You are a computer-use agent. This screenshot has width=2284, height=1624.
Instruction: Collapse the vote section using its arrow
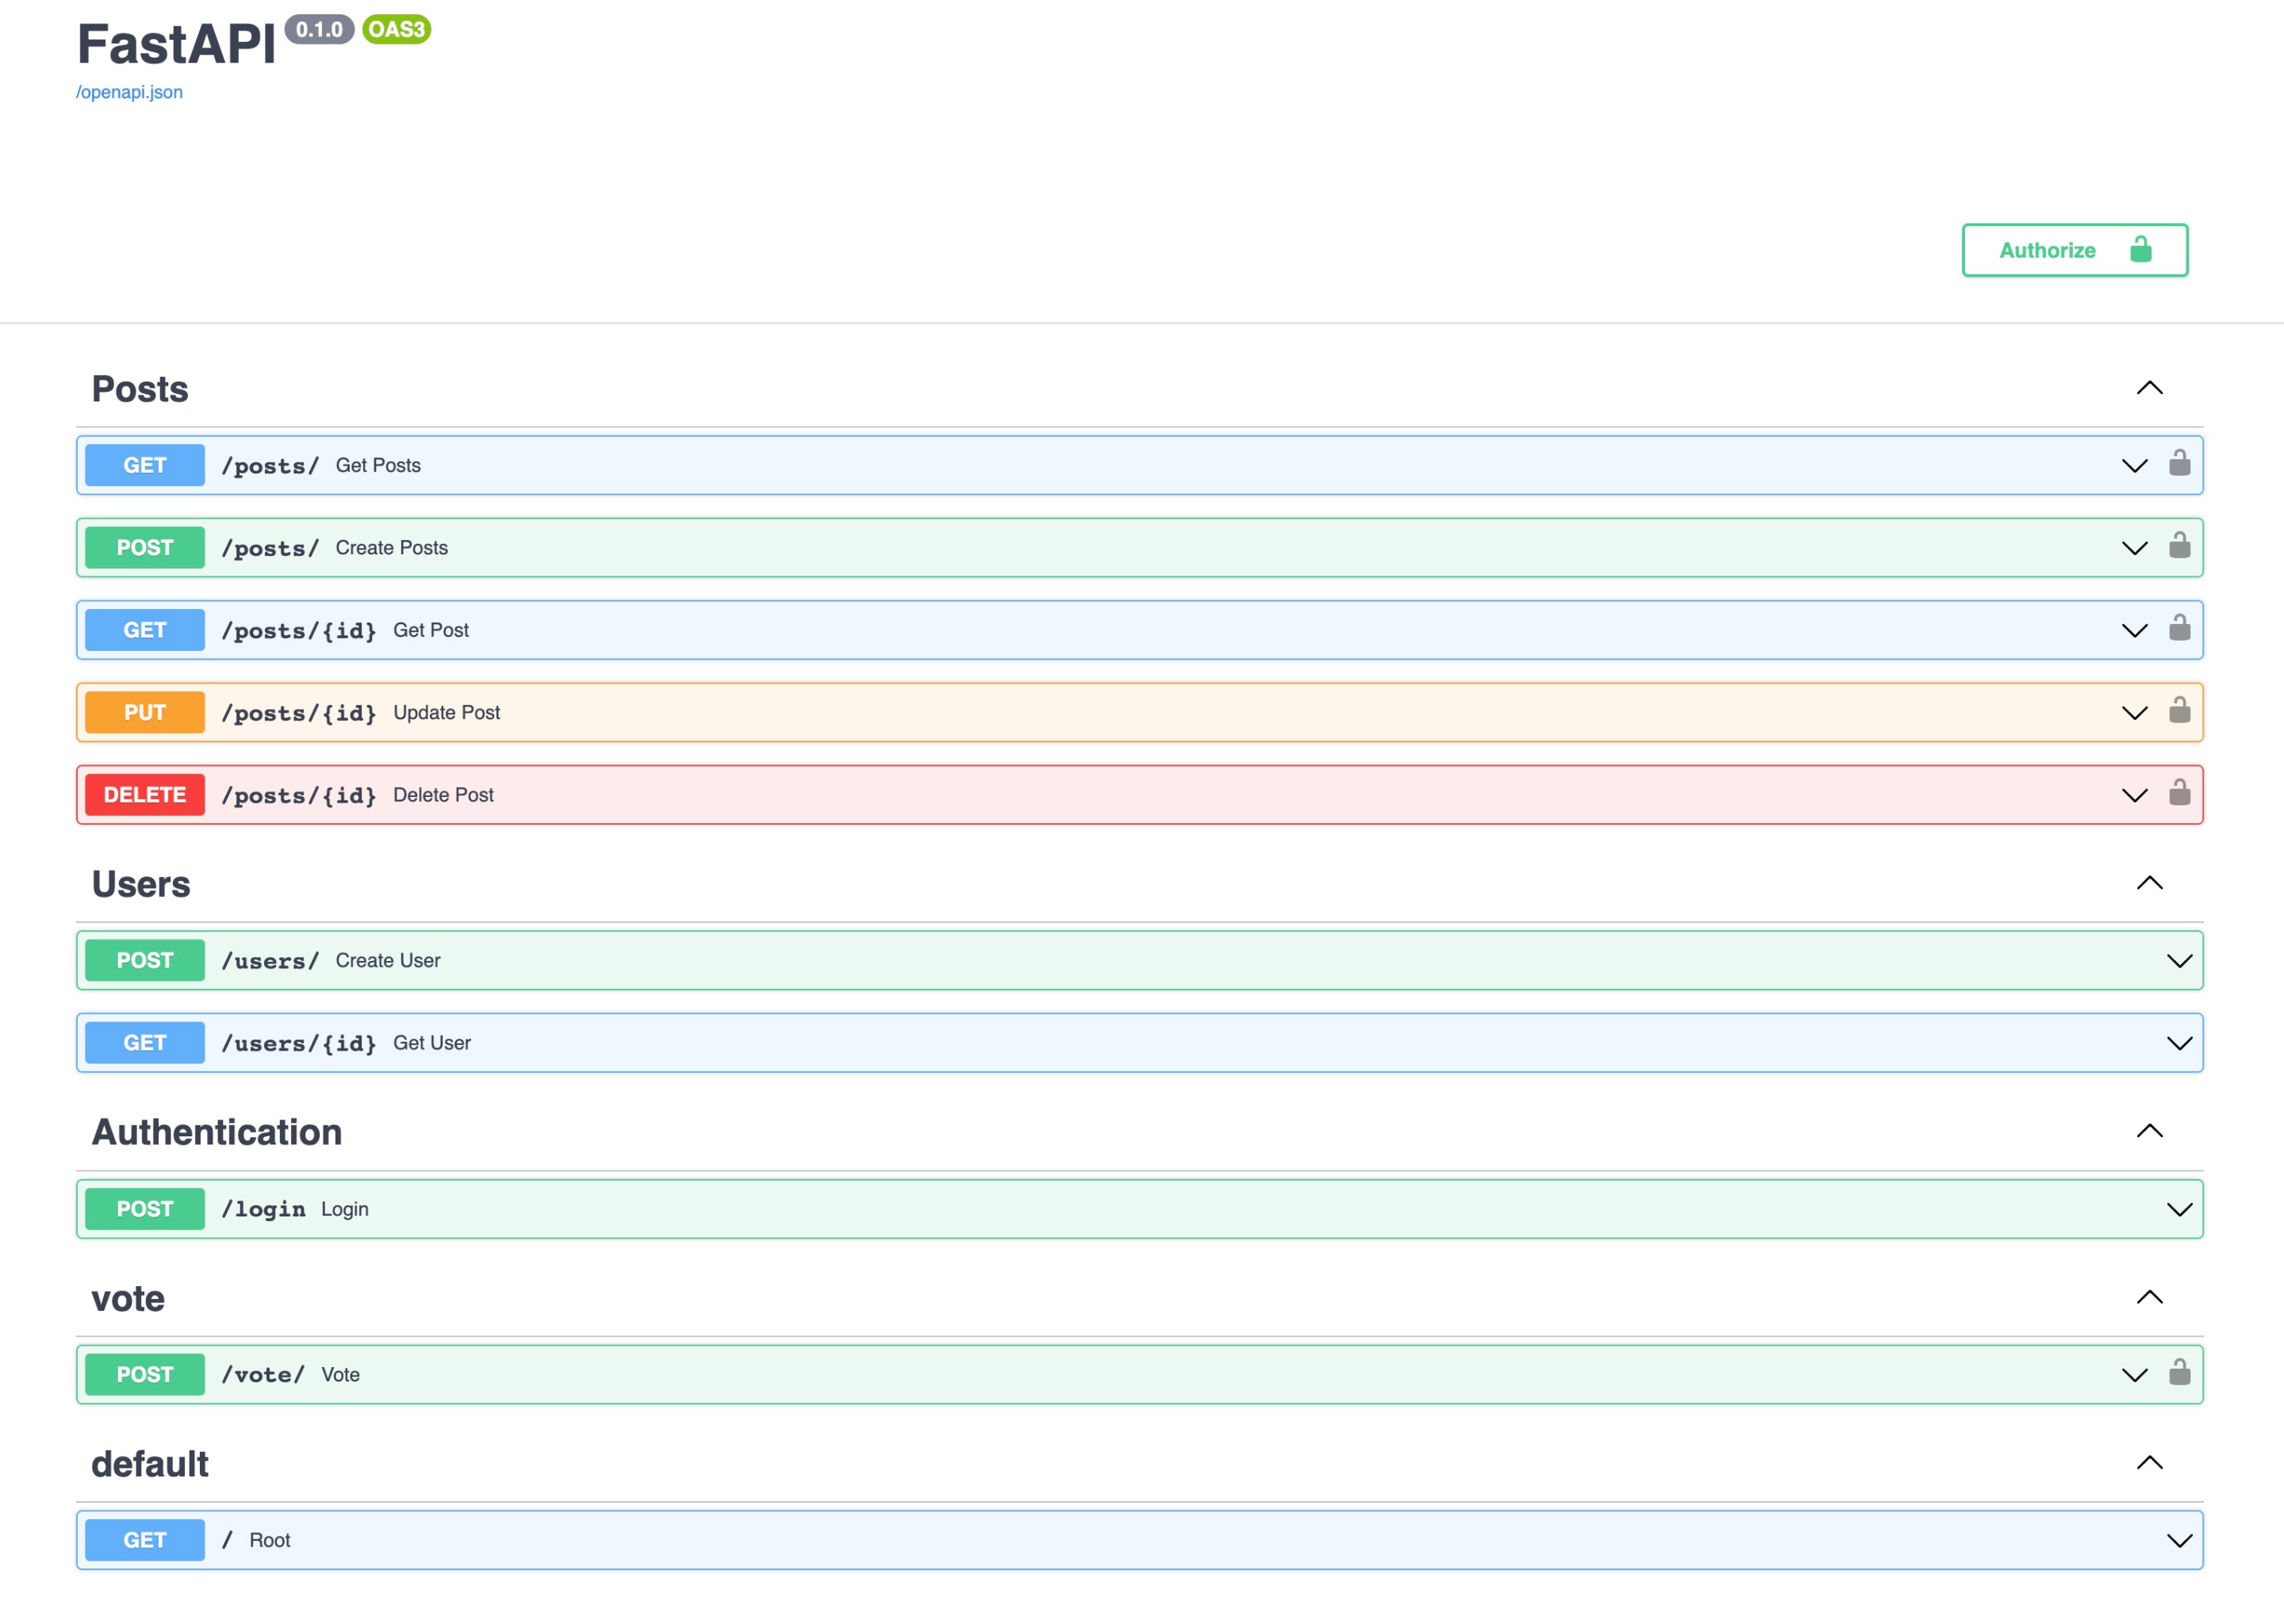pyautogui.click(x=2149, y=1297)
